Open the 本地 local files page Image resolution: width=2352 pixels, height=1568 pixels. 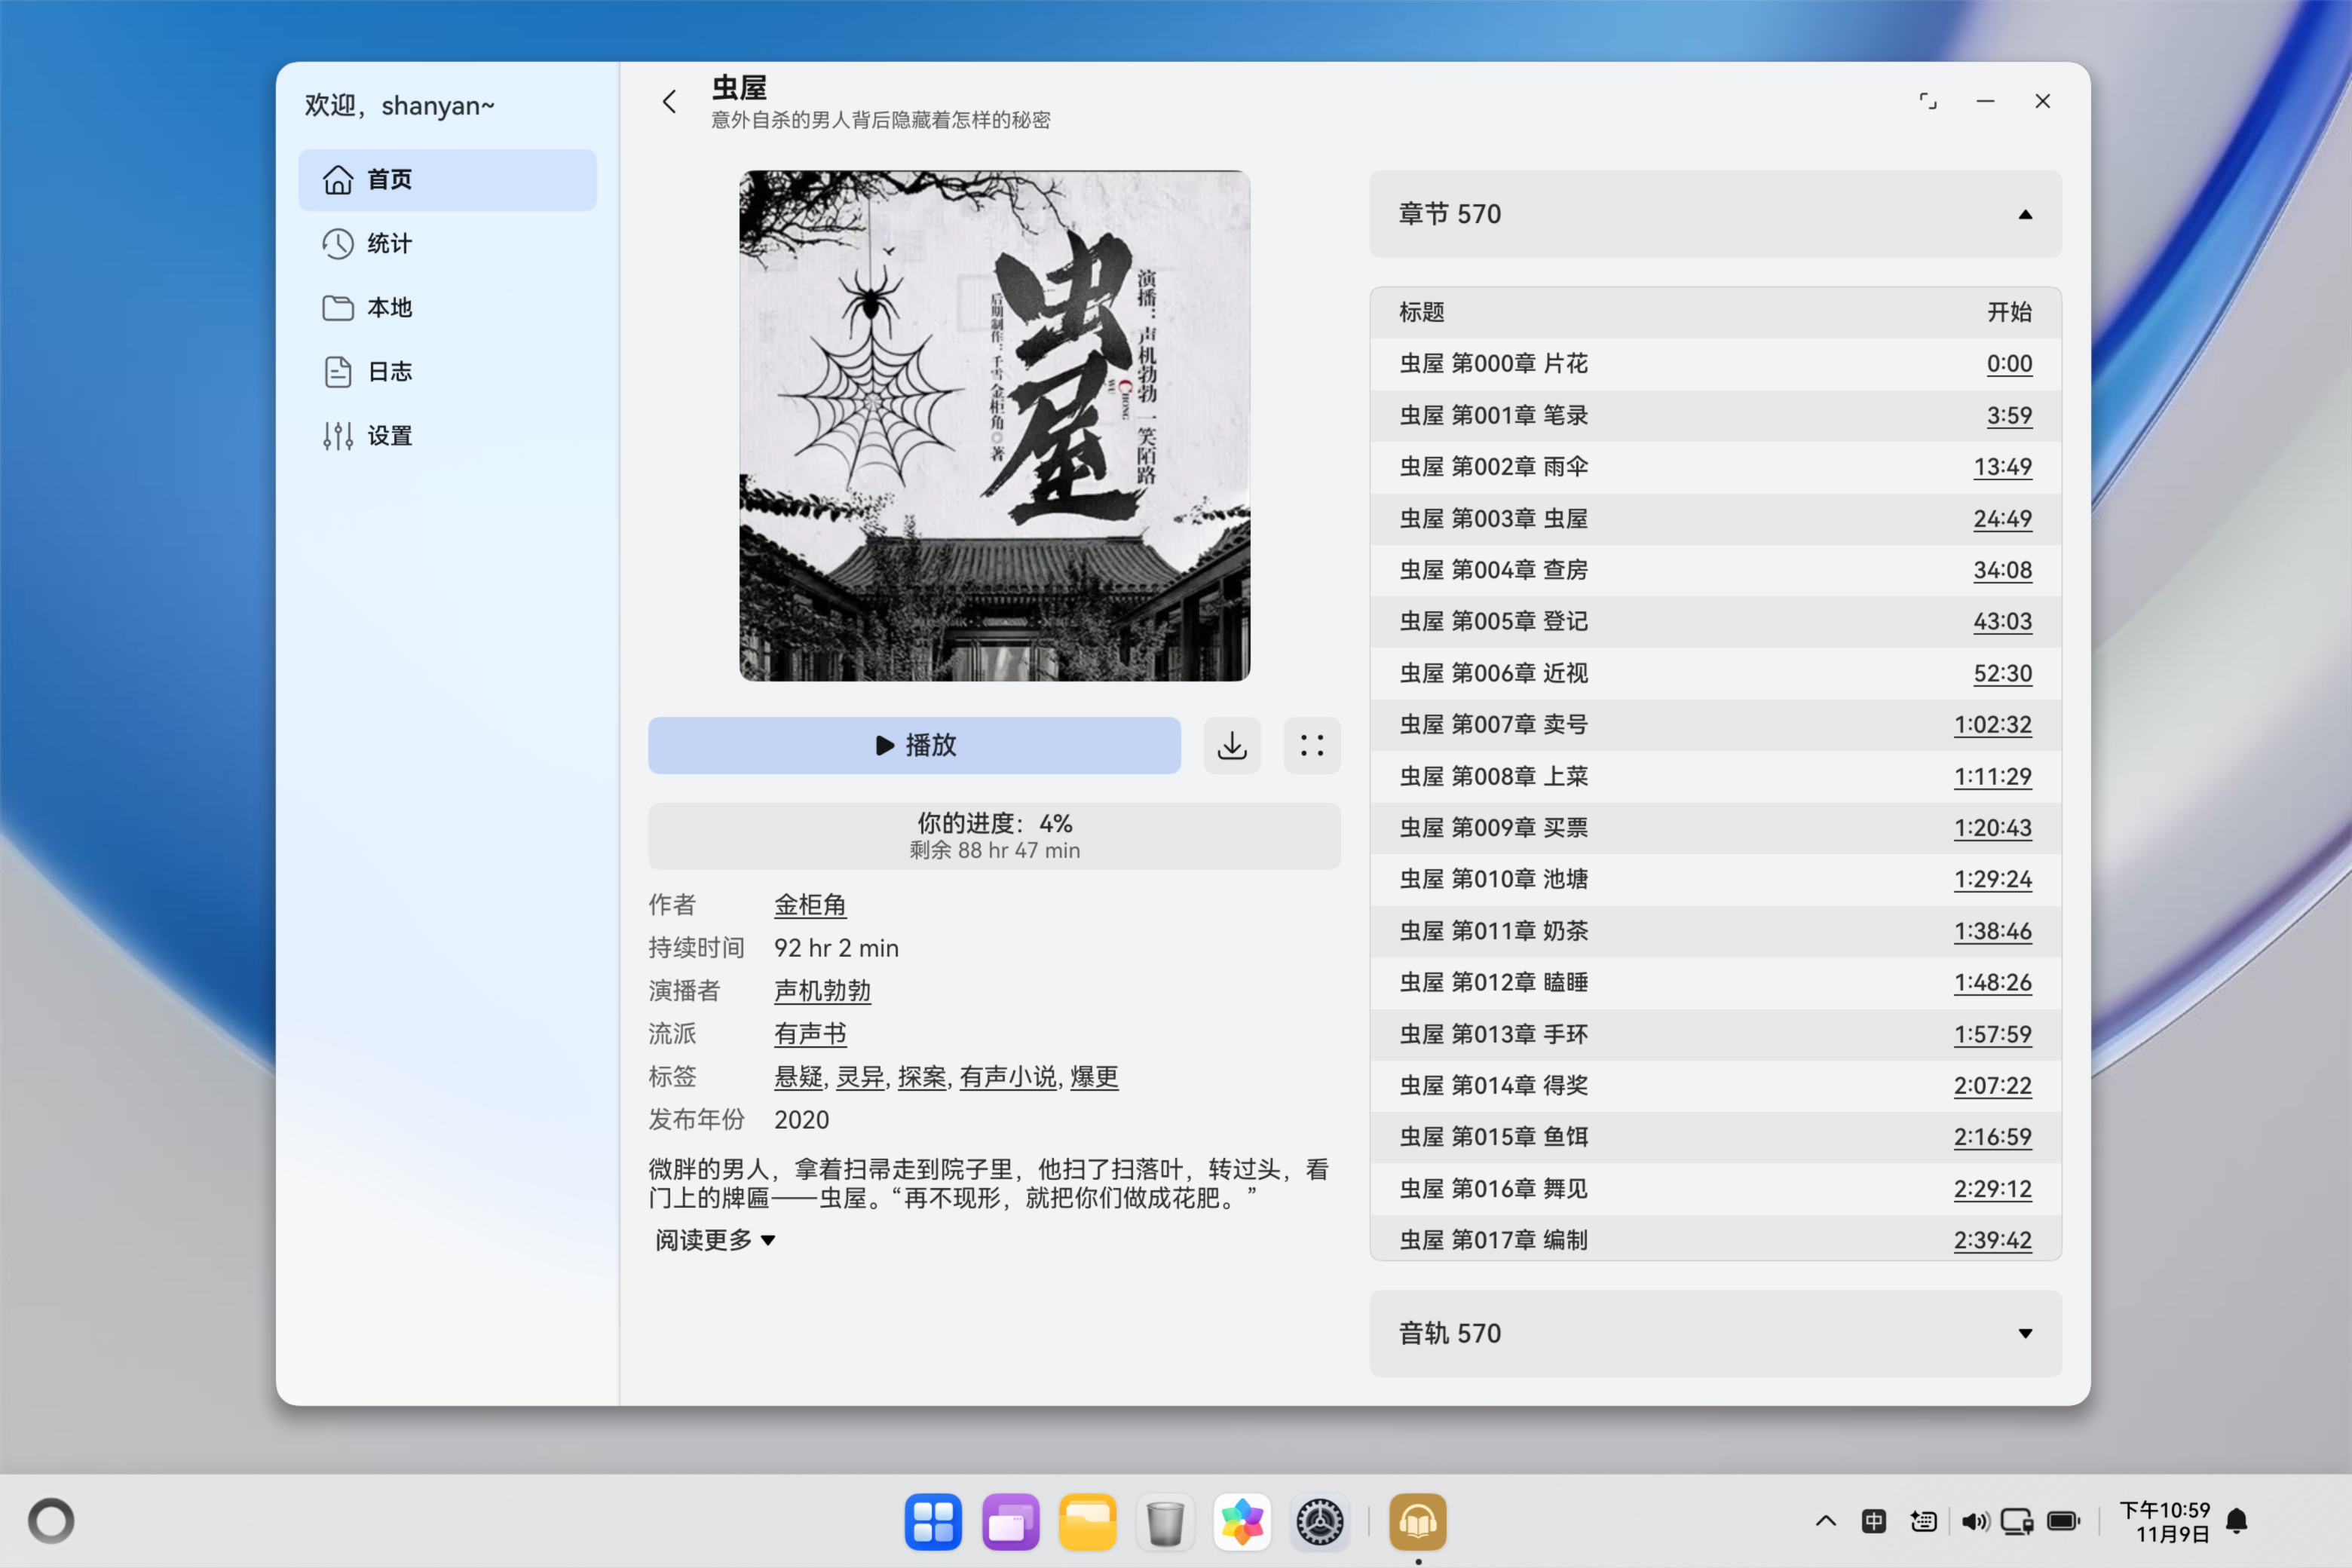447,308
